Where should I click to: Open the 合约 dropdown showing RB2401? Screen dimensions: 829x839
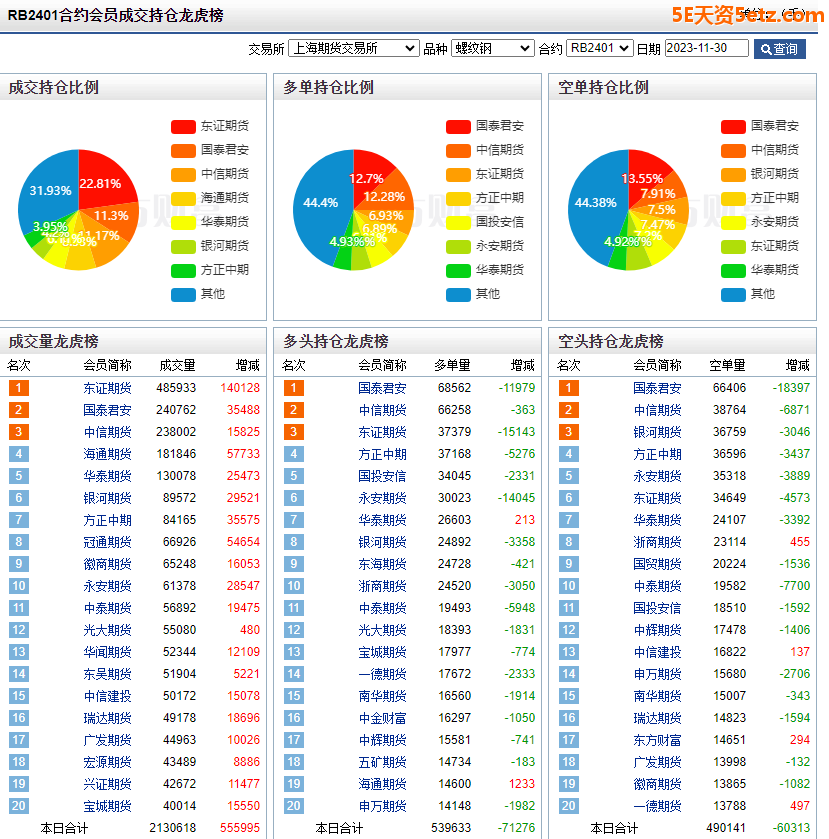pyautogui.click(x=599, y=49)
